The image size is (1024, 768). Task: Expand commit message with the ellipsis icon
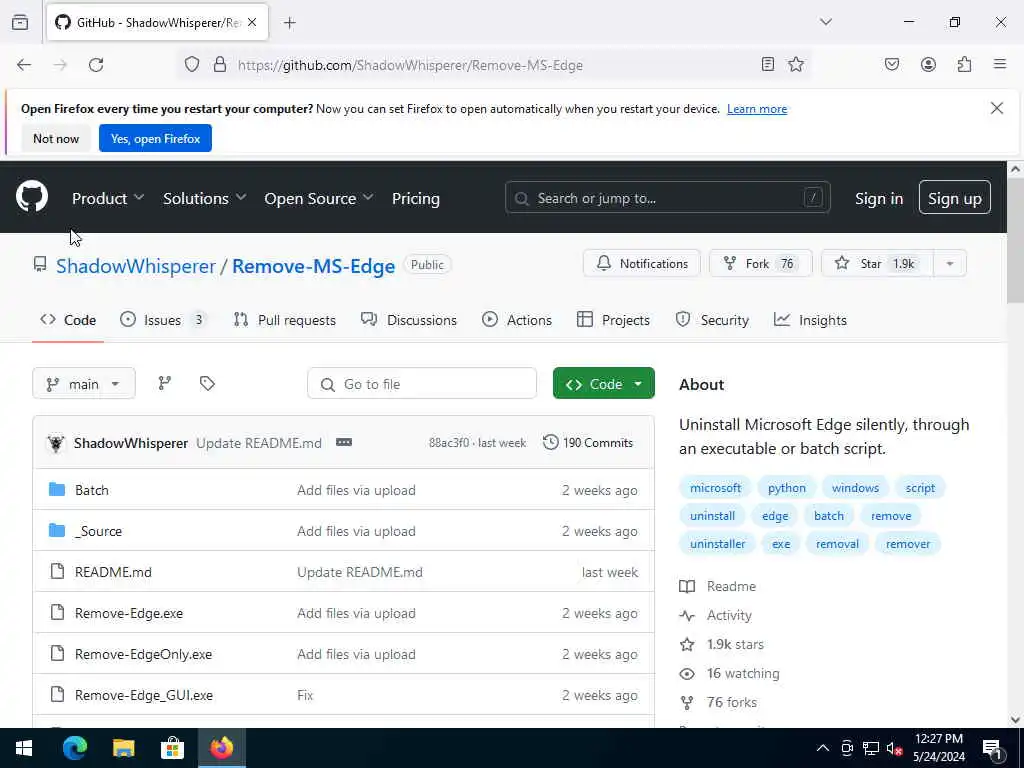coord(344,443)
